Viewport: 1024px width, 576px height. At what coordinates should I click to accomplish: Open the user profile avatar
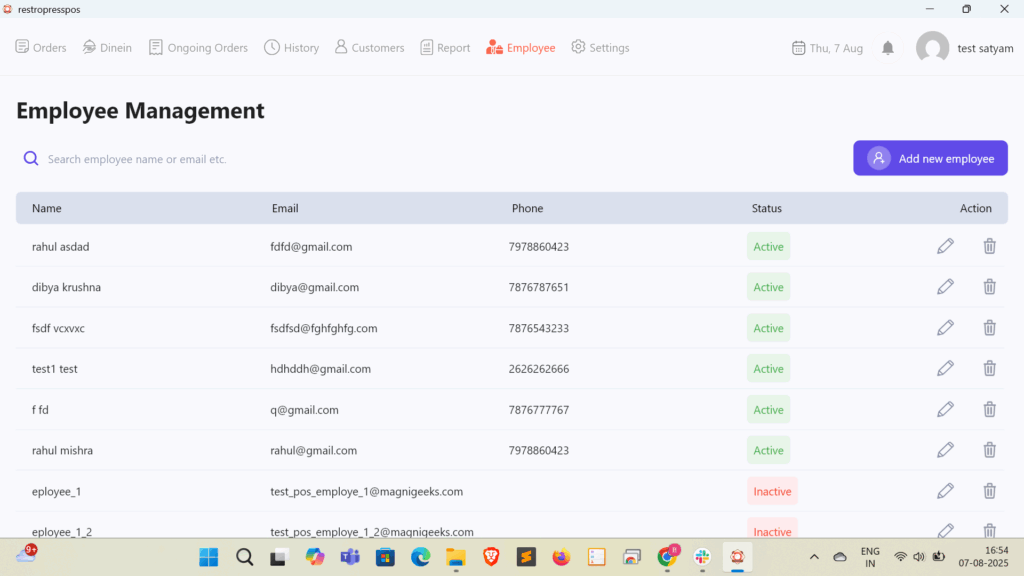click(x=932, y=48)
